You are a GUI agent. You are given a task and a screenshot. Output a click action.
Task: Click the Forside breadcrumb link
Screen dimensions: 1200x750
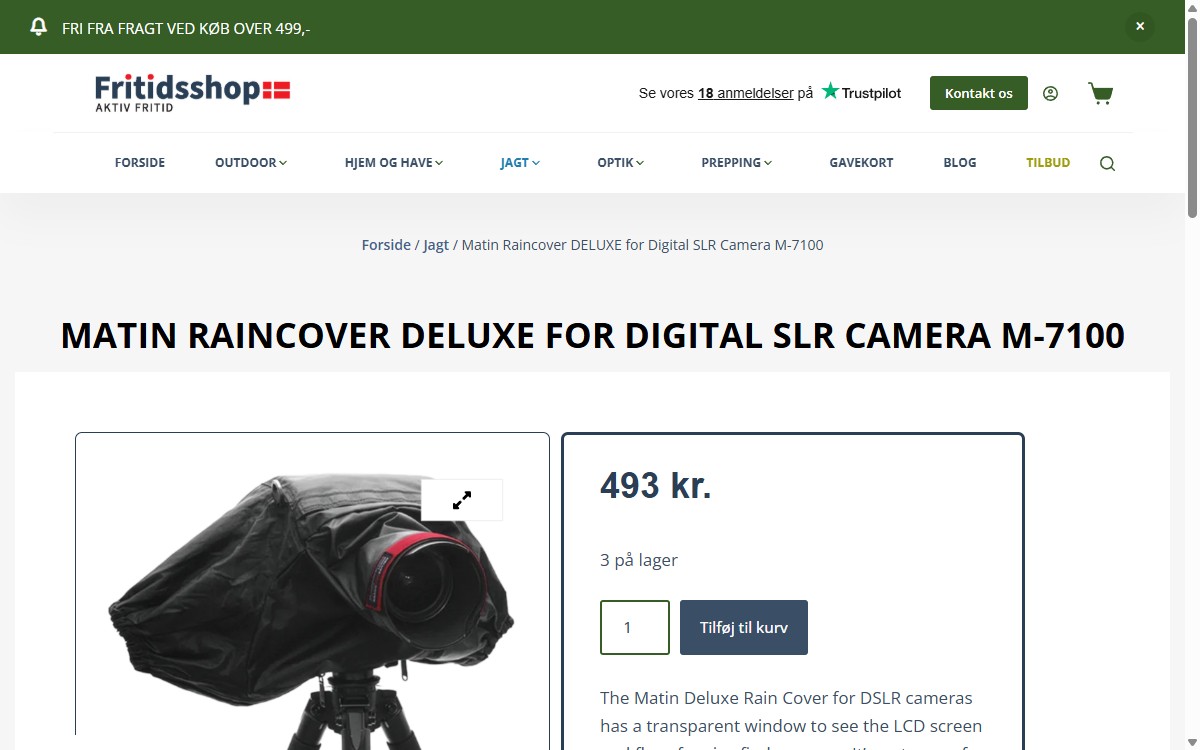point(386,245)
